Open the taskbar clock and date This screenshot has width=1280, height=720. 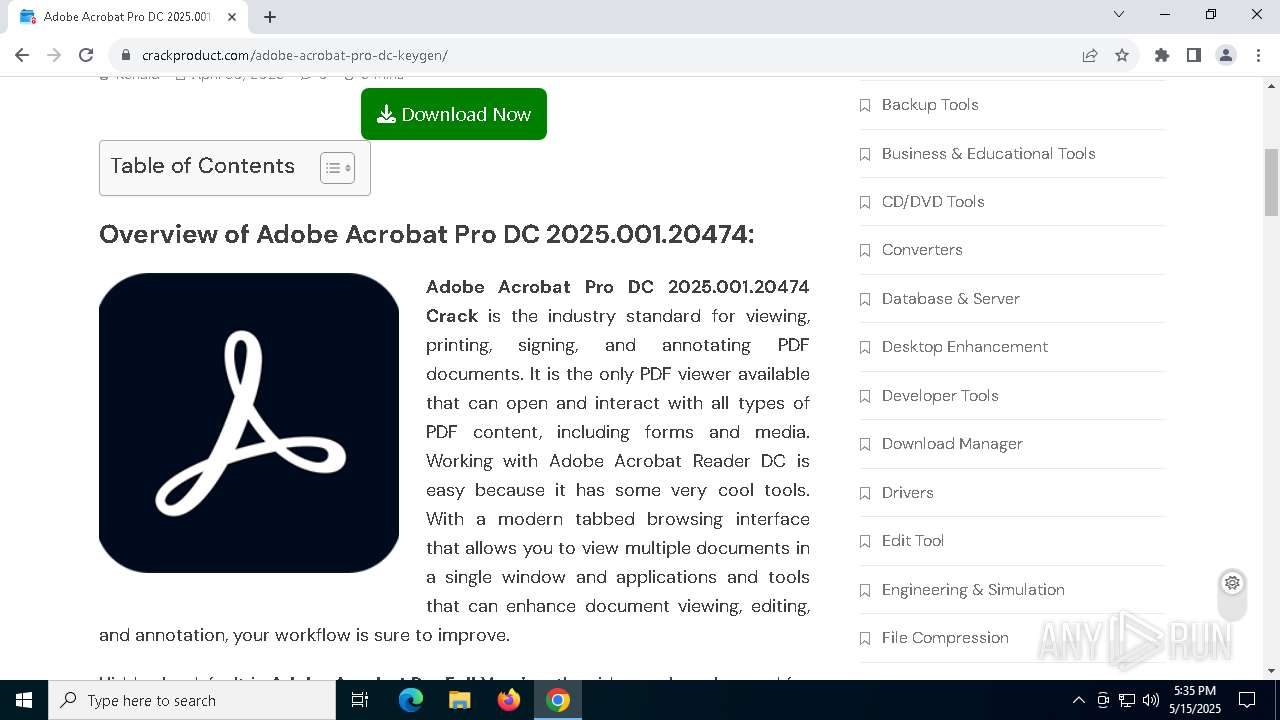click(x=1195, y=700)
